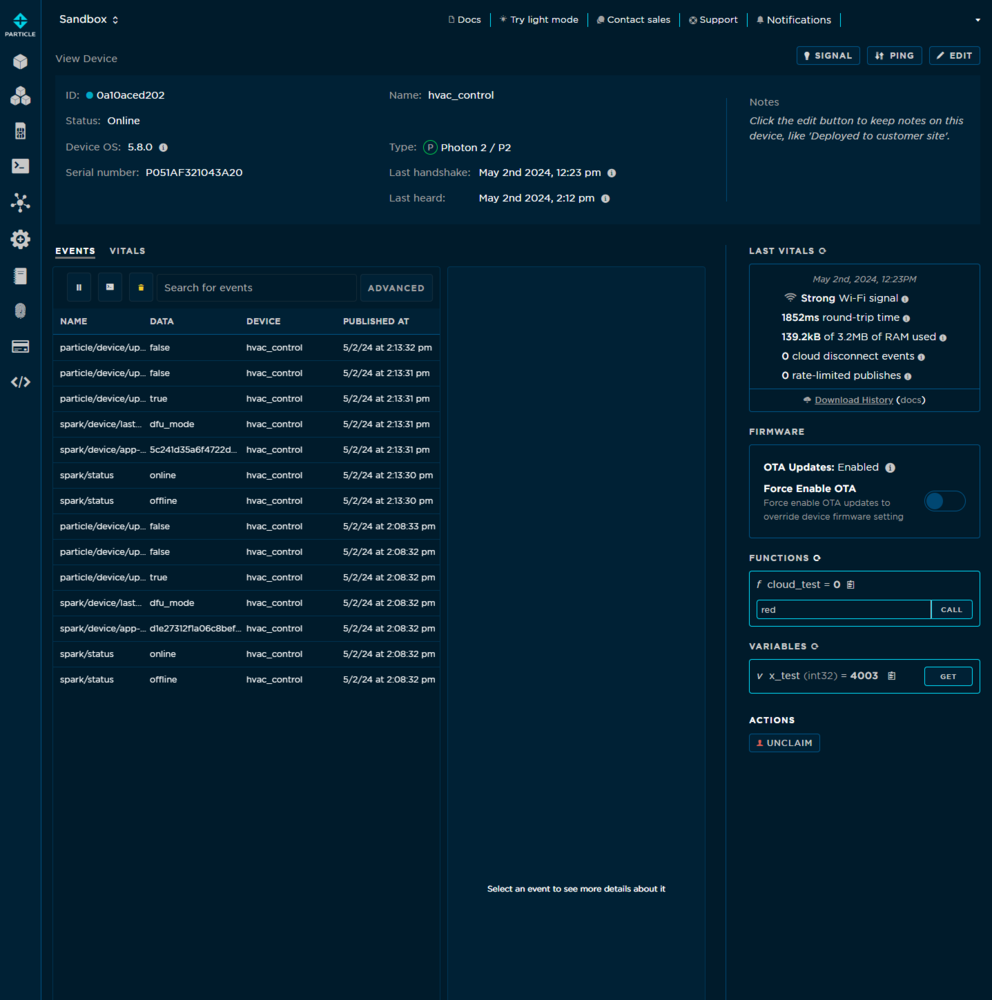
Task: Click the EDIT device button
Action: [954, 56]
